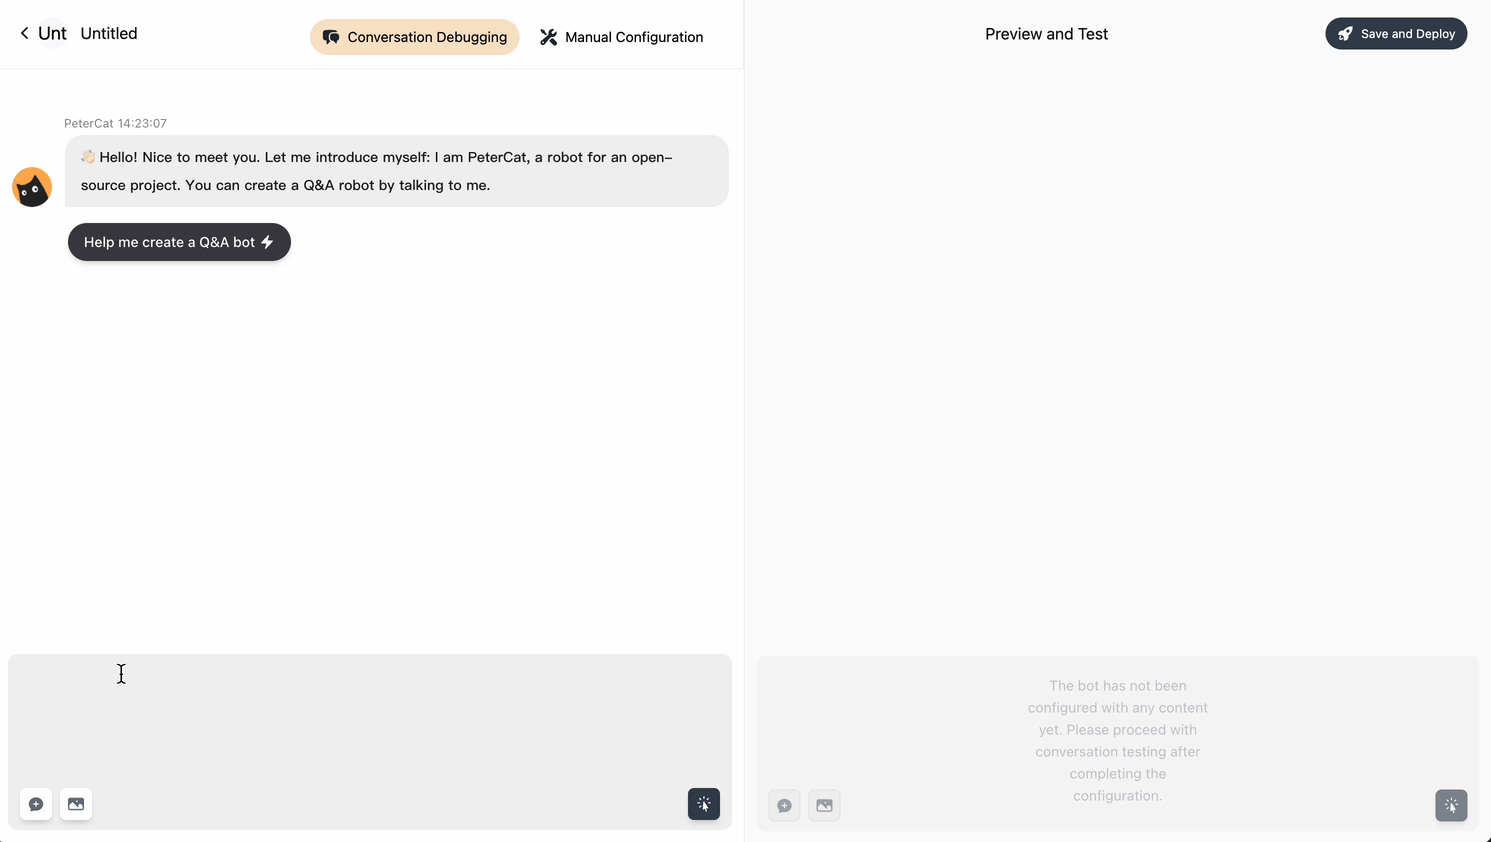Click the PeterCat cat avatar
Viewport: 1491px width, 842px height.
click(x=31, y=187)
